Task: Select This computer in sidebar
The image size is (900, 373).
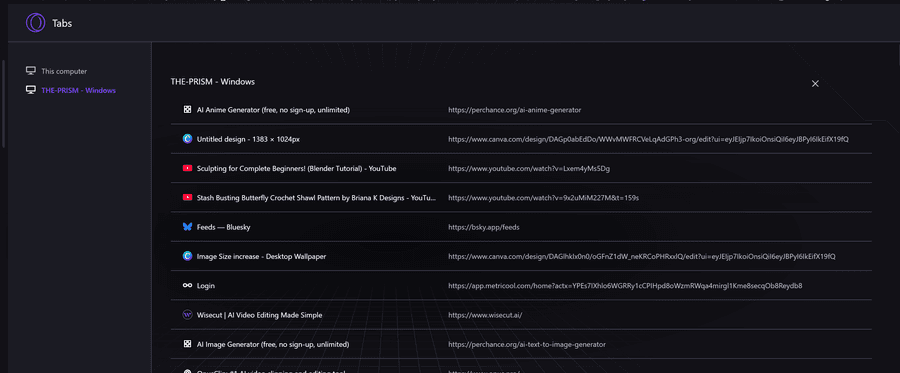Action: (64, 71)
